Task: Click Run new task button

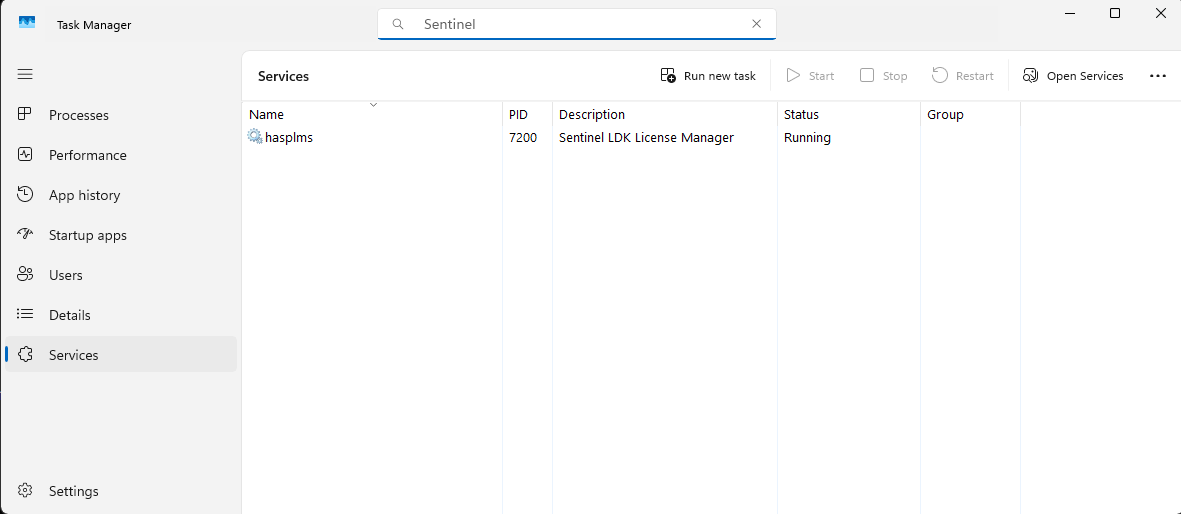Action: pyautogui.click(x=708, y=76)
